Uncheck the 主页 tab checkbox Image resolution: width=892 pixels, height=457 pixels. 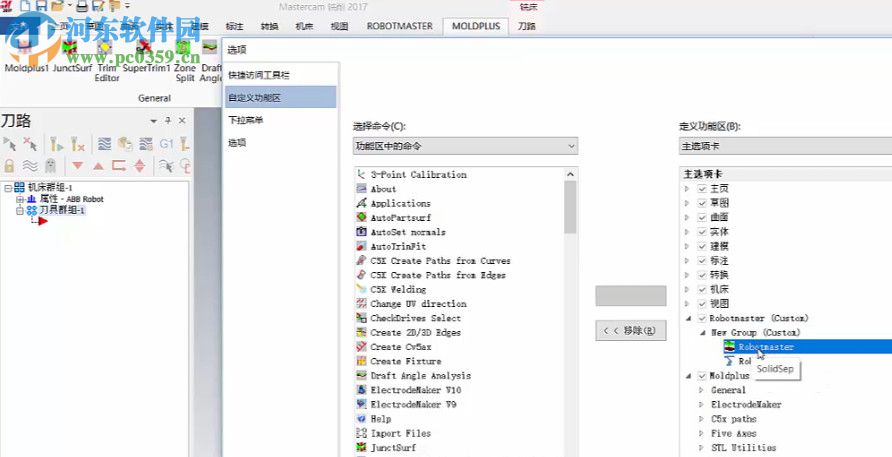pyautogui.click(x=702, y=188)
